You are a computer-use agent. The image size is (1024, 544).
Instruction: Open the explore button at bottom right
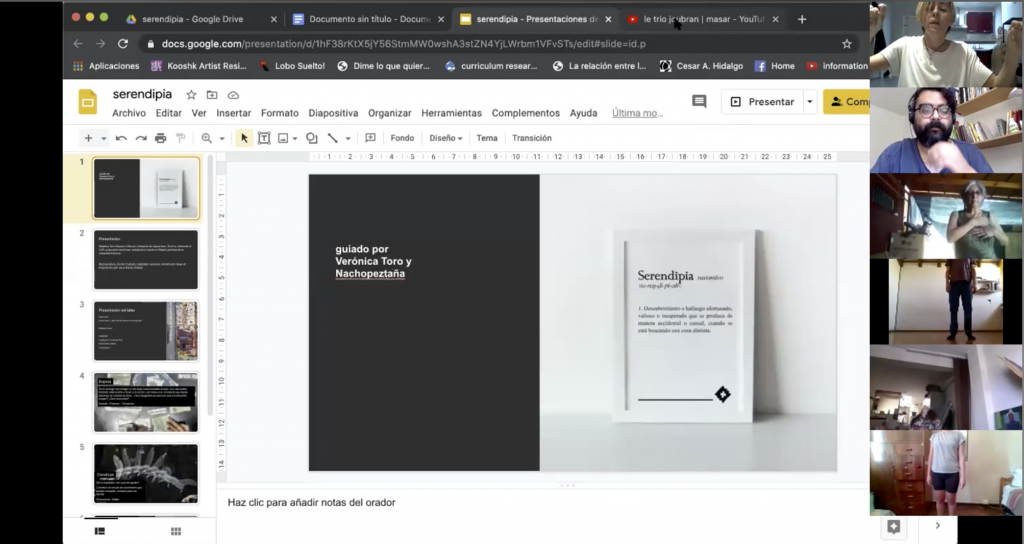[x=893, y=526]
